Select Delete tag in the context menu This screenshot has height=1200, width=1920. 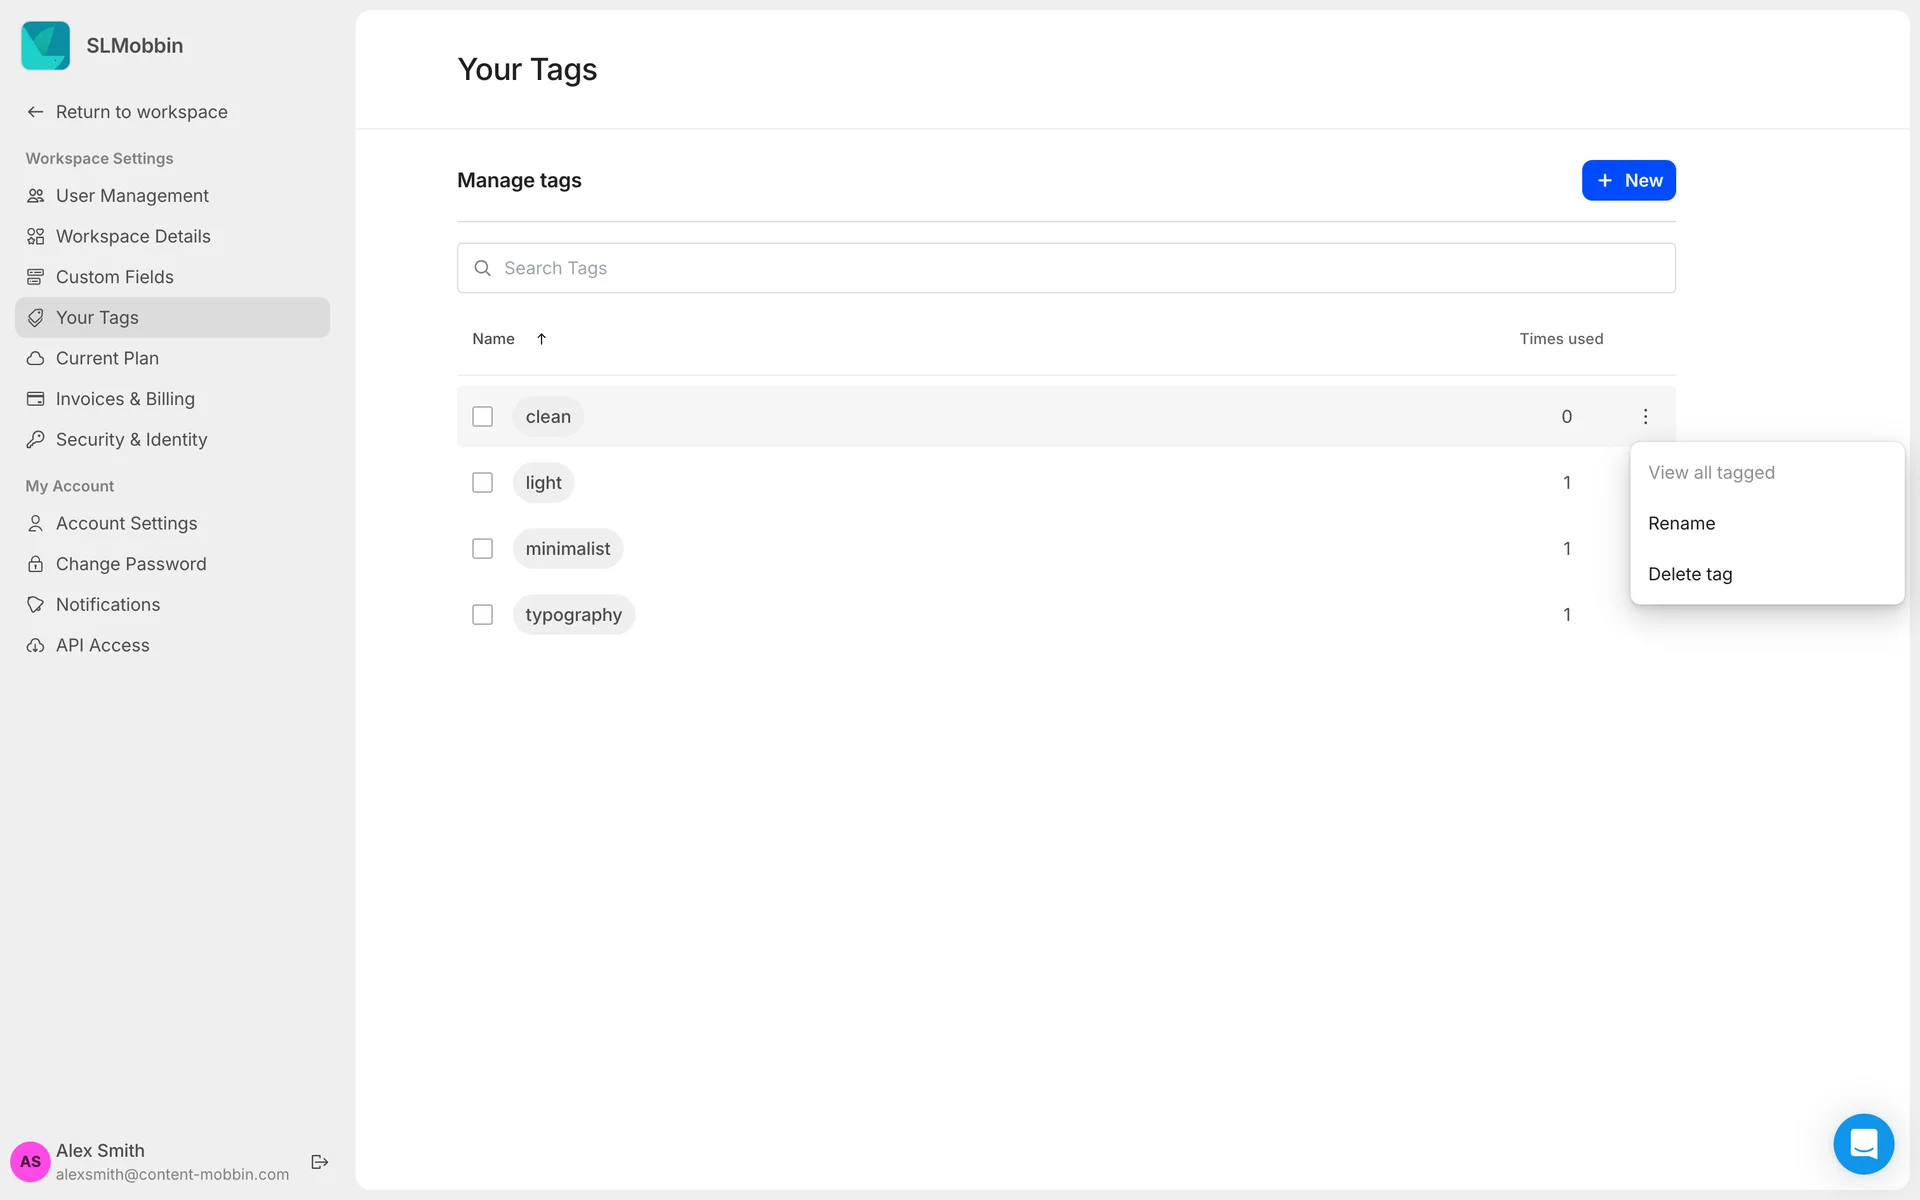[1689, 574]
